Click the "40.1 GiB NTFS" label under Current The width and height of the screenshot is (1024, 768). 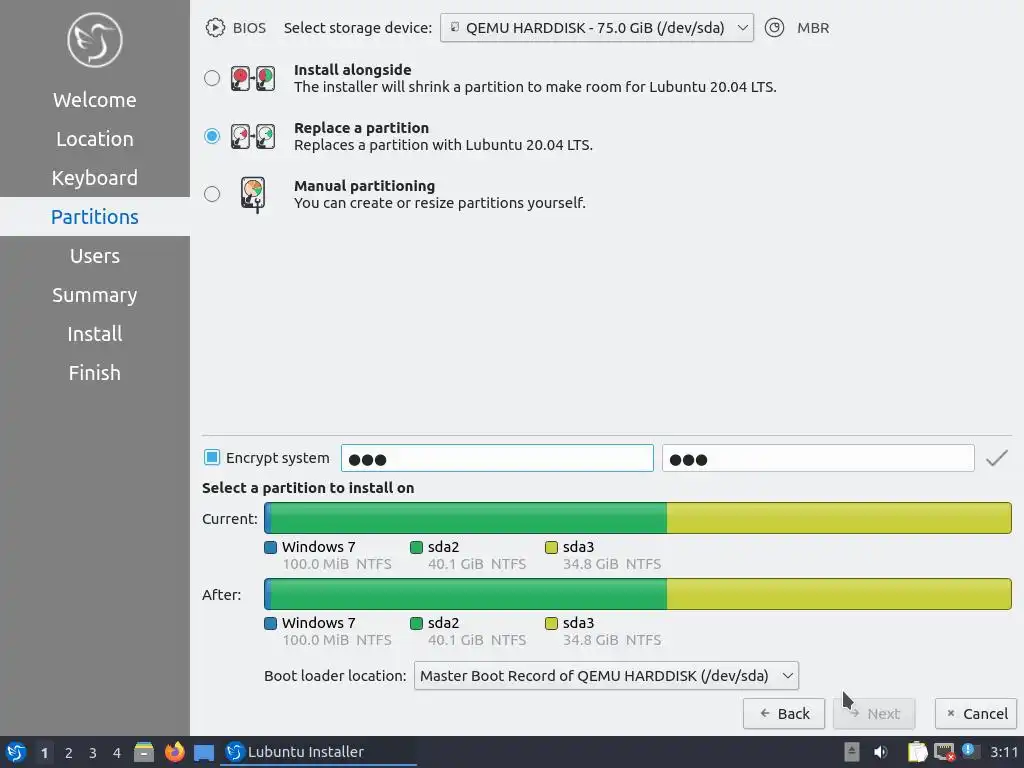click(x=477, y=564)
